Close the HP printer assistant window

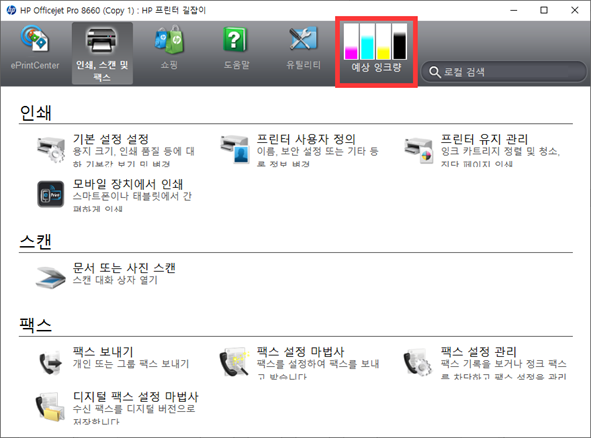(x=575, y=10)
